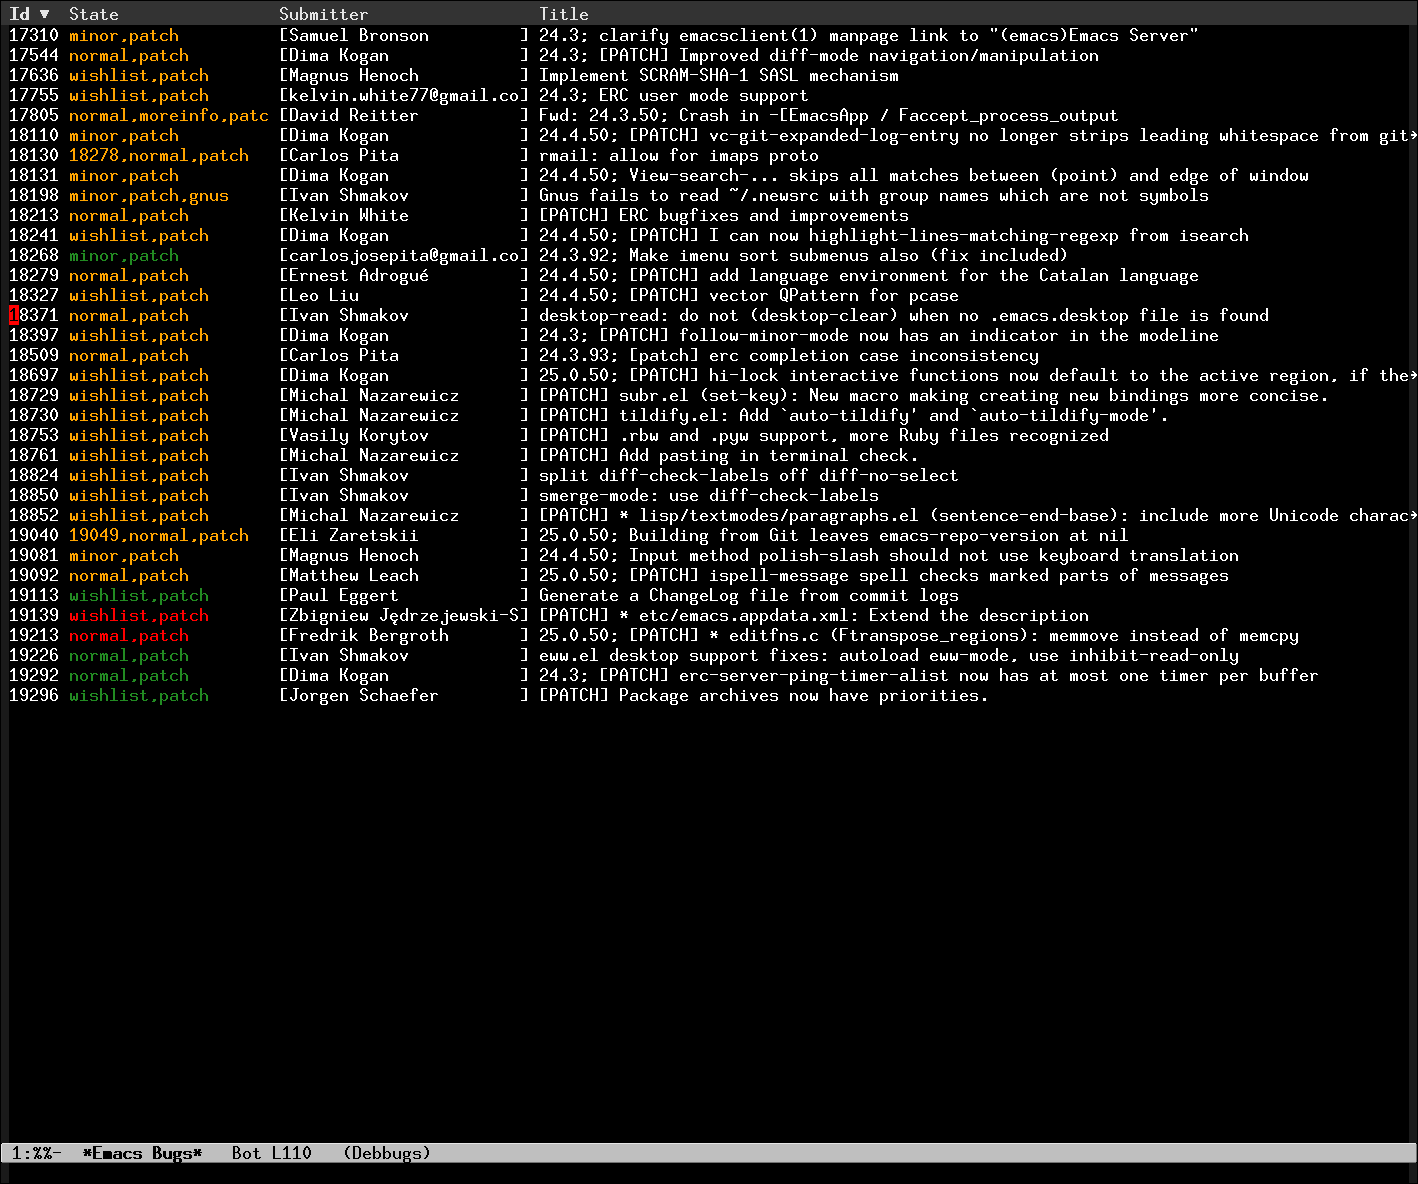Viewport: 1418px width, 1184px height.
Task: Open bug 18131 View-search skips matches
Action: point(709,175)
